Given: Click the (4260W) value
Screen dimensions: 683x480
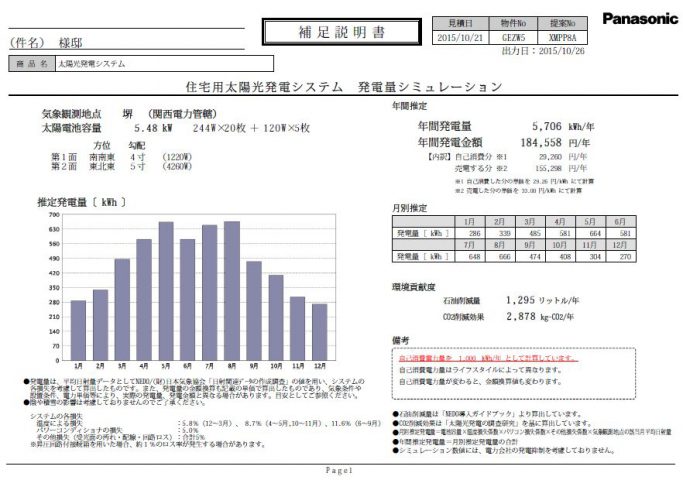Looking at the screenshot, I should (177, 166).
